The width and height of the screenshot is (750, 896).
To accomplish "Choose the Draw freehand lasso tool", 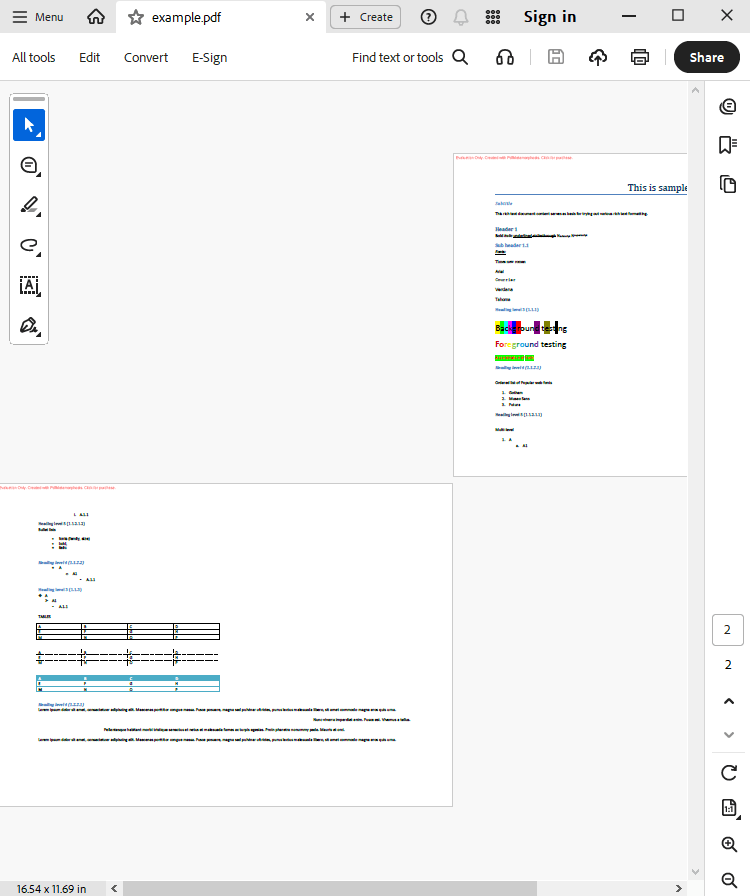I will 29,246.
